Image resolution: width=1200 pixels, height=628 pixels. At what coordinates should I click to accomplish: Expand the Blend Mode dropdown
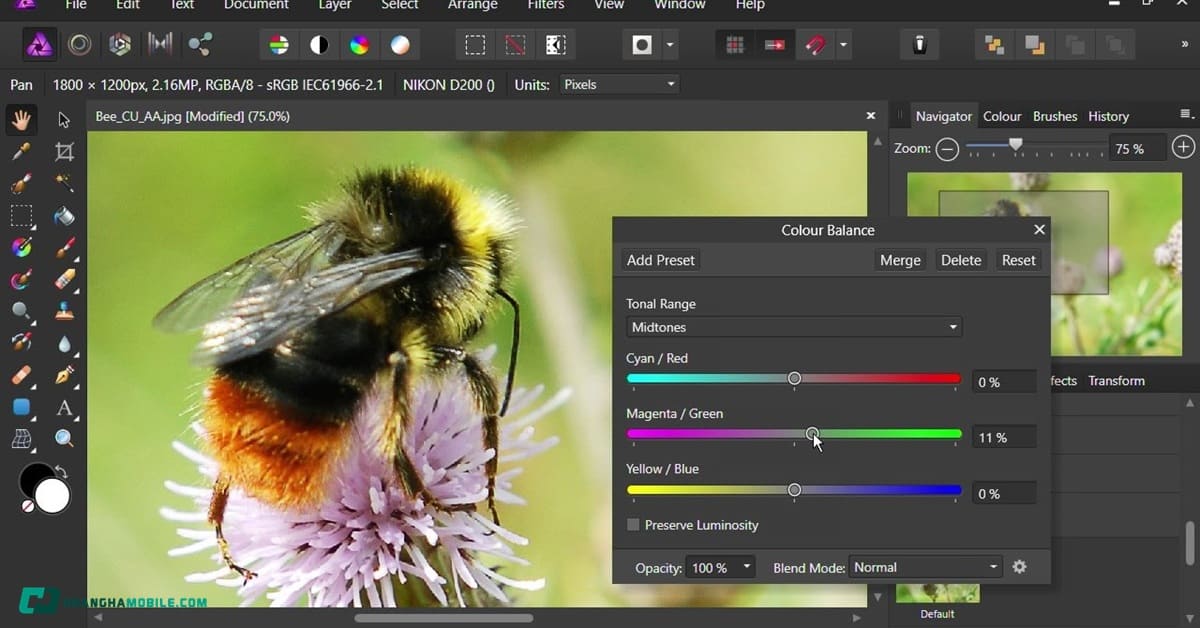click(924, 567)
